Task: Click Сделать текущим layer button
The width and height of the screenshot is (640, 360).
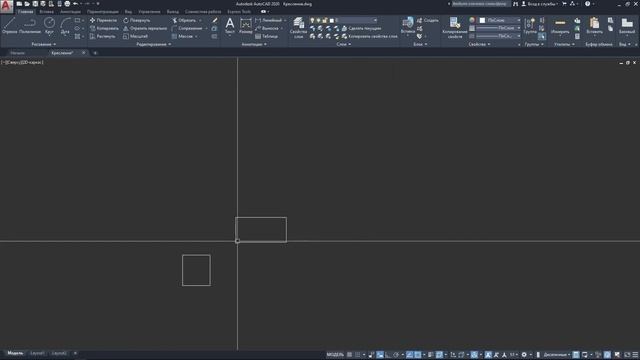Action: [x=362, y=28]
